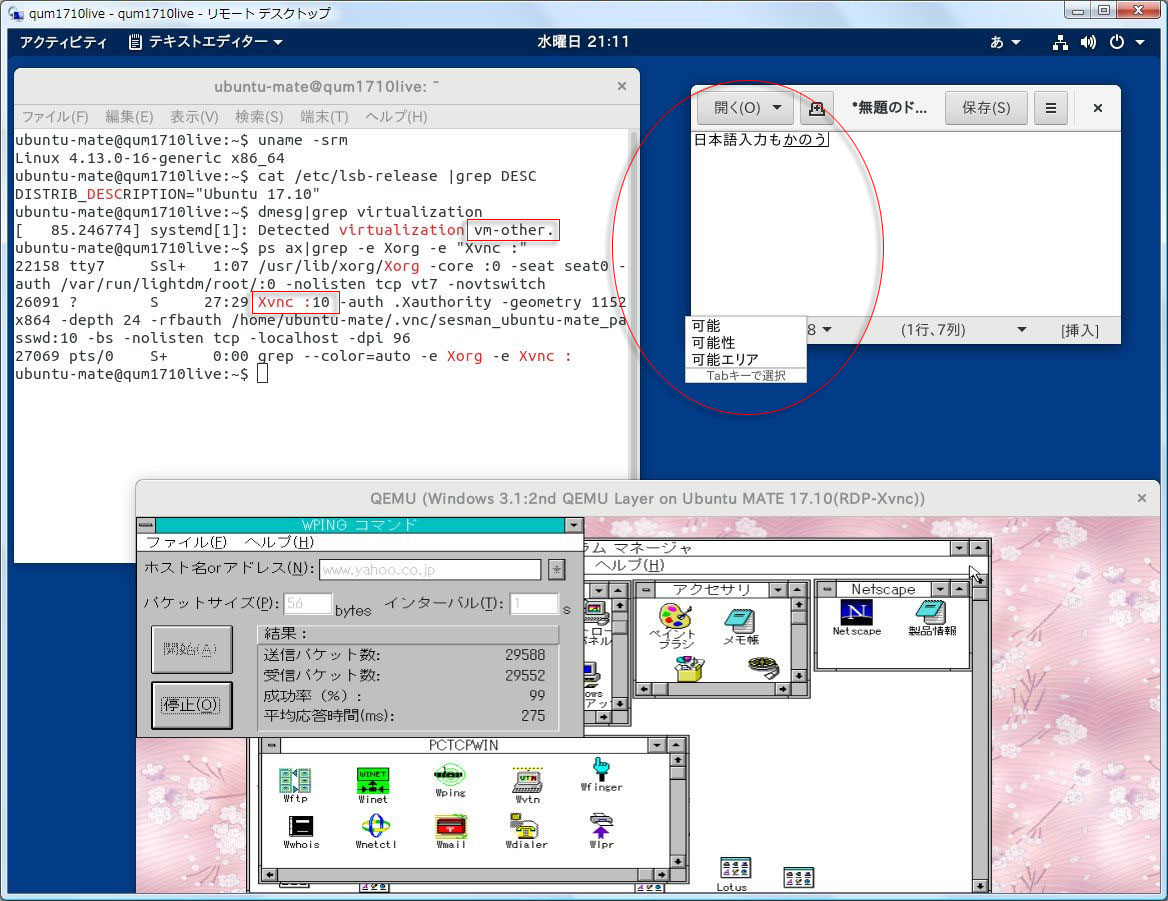The width and height of the screenshot is (1168, 901).
Task: Minimize the Netscape group with its down arrow
Action: click(940, 589)
